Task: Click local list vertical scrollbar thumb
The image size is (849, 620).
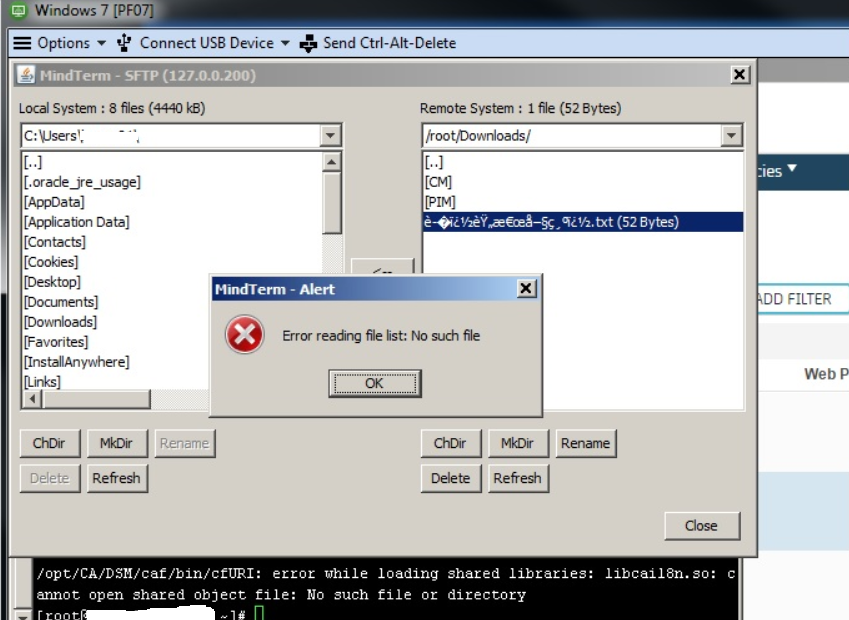Action: click(x=331, y=203)
